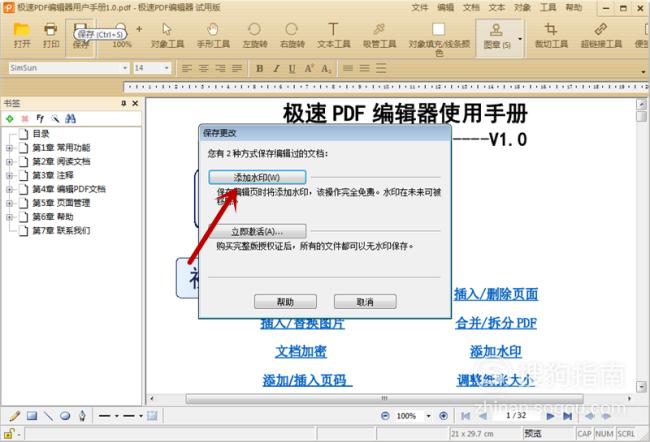Image resolution: width=650 pixels, height=442 pixels.
Task: Click the 添加水印(W) button in the dialog
Action: [257, 177]
